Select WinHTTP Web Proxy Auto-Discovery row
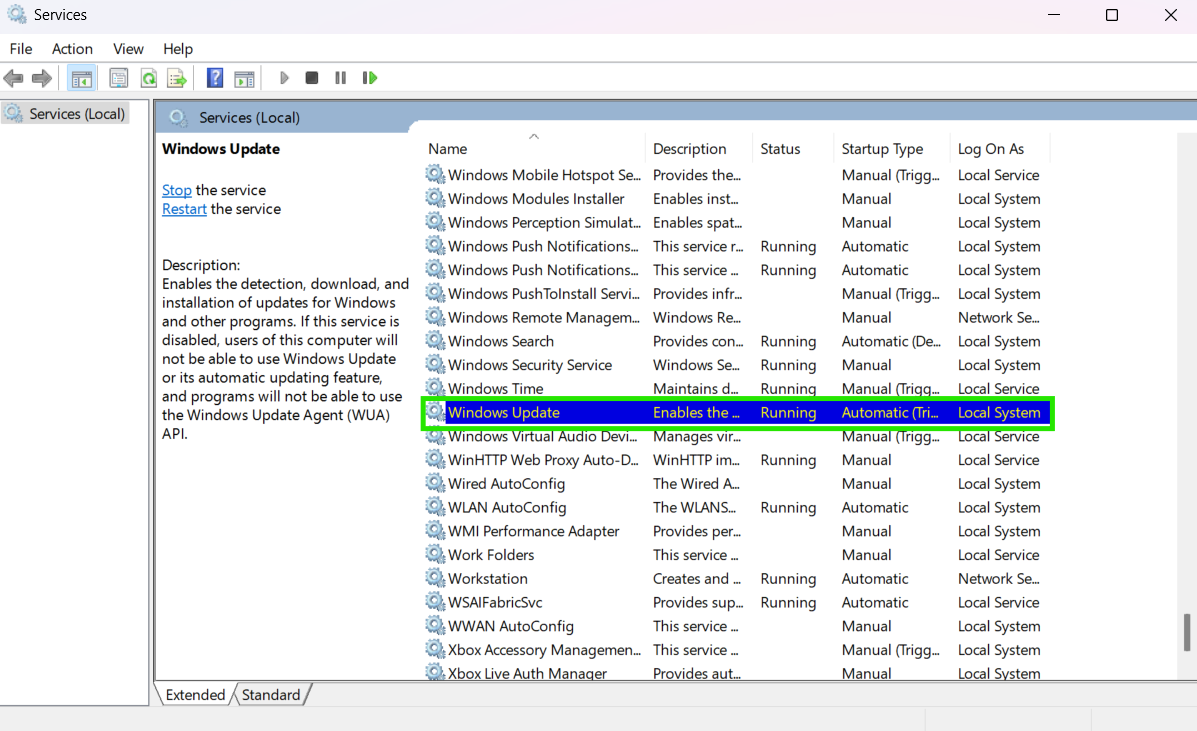The width and height of the screenshot is (1197, 731). [x=737, y=459]
